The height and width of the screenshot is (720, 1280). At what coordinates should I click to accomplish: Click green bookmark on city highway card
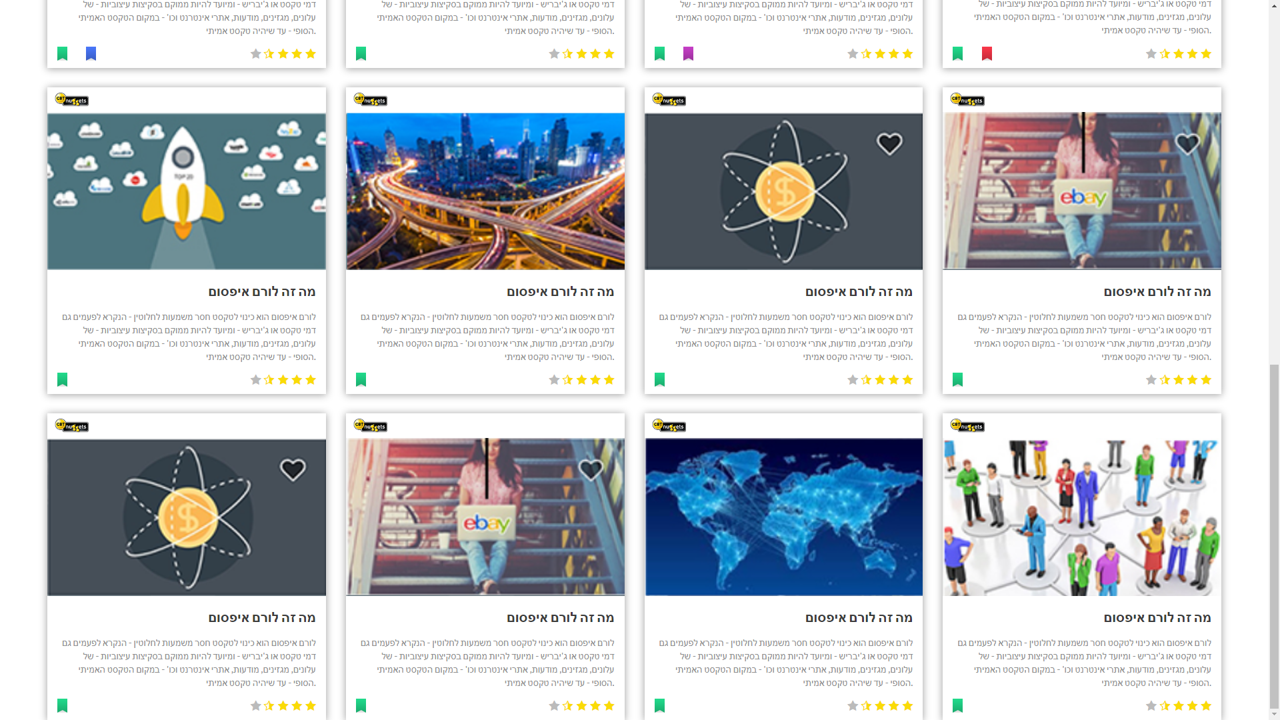(361, 380)
